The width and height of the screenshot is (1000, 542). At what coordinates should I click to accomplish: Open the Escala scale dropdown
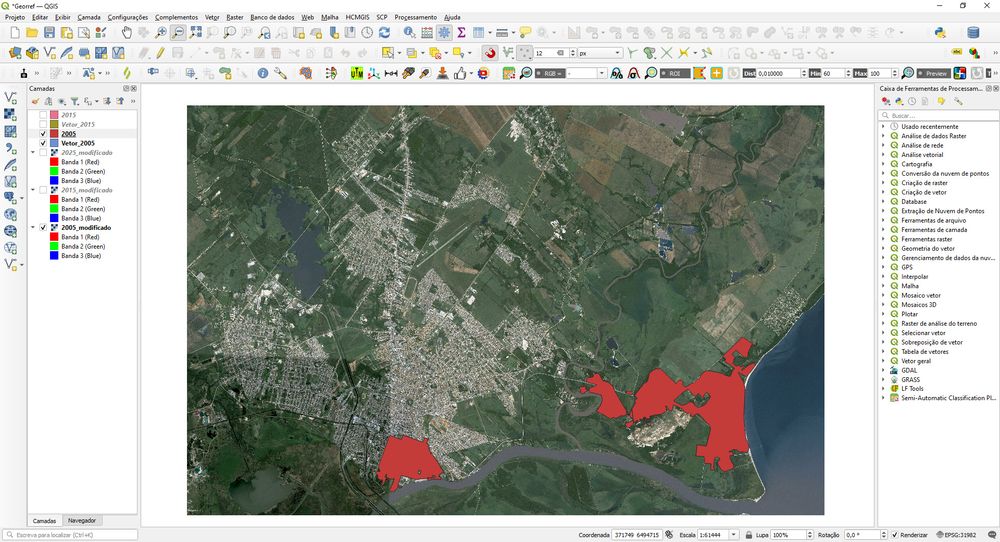733,535
